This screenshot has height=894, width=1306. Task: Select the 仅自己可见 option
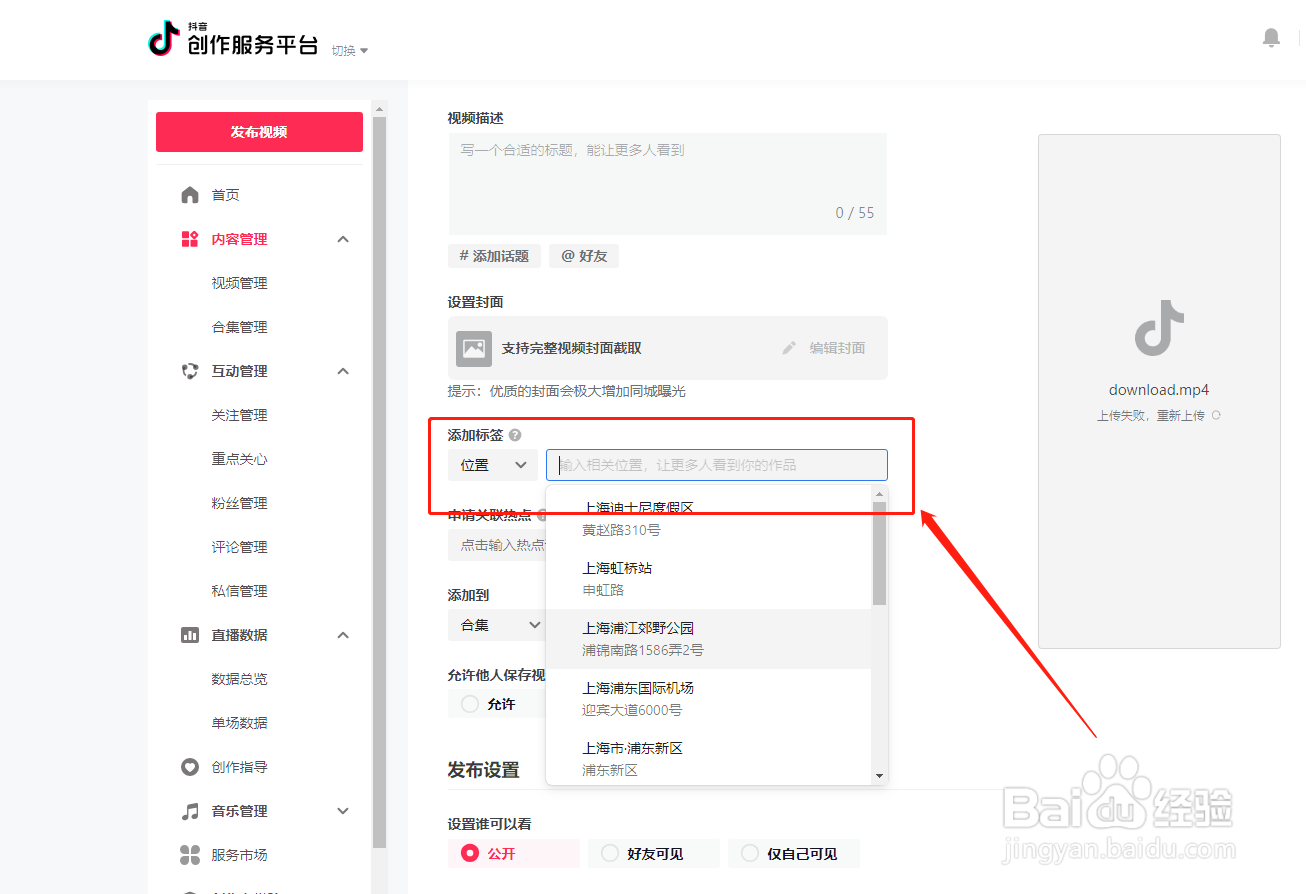coord(793,853)
